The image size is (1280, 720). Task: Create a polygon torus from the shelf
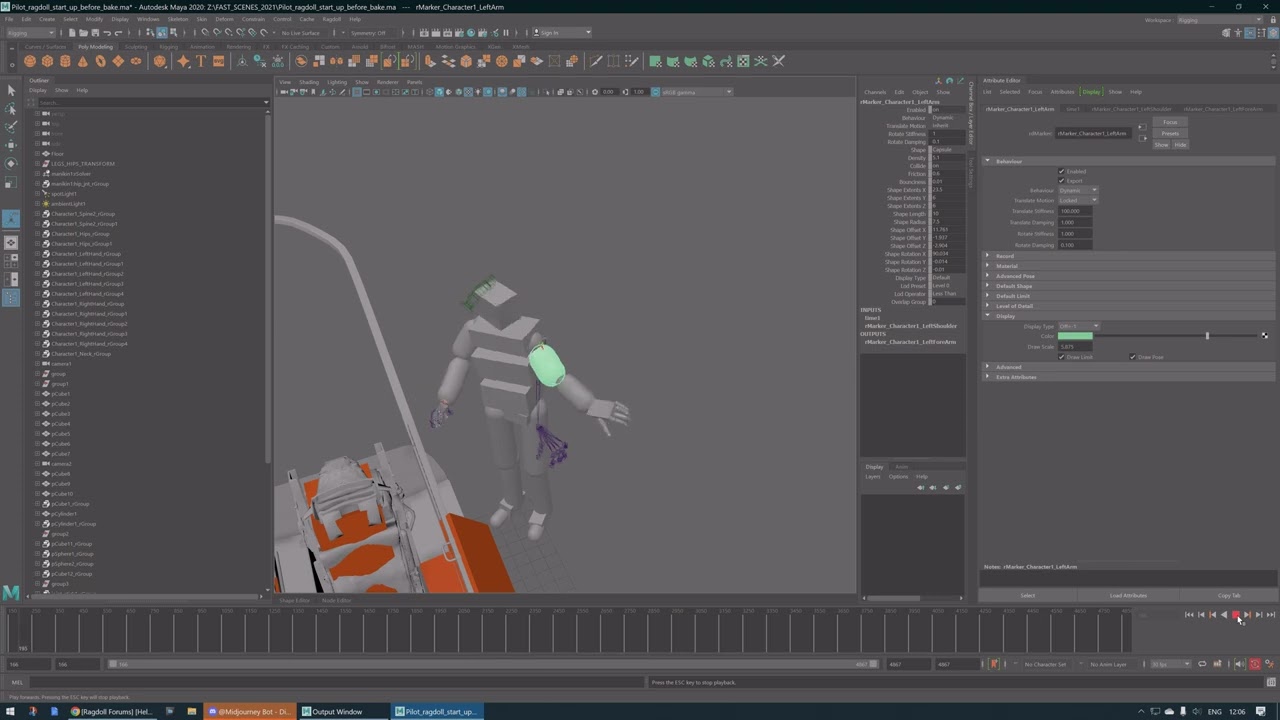(x=101, y=61)
